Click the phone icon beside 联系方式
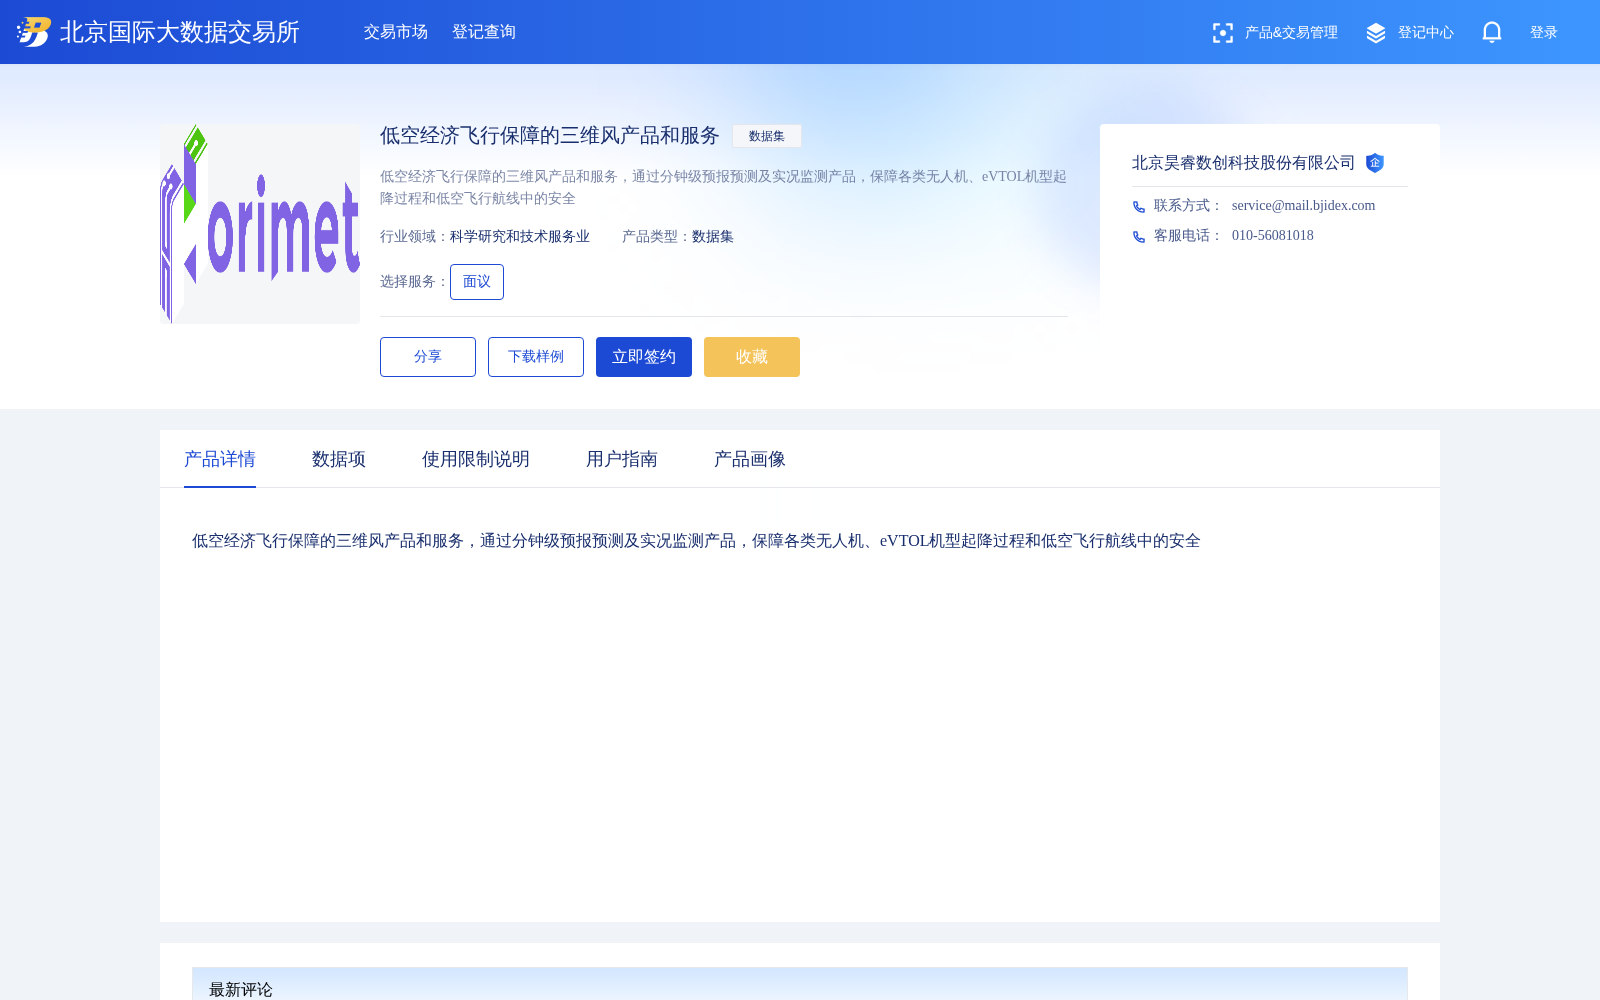 pyautogui.click(x=1139, y=206)
